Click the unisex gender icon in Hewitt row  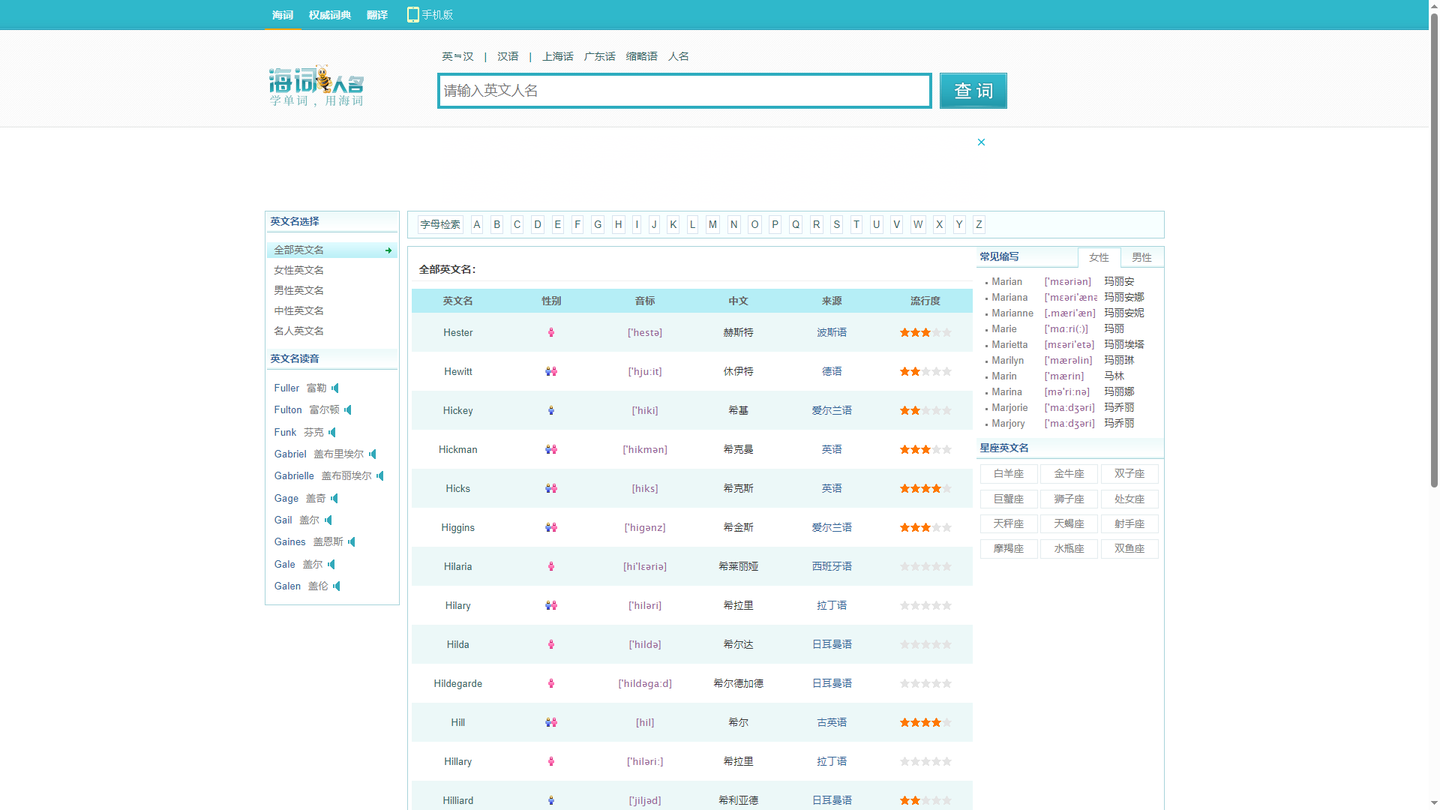[551, 371]
